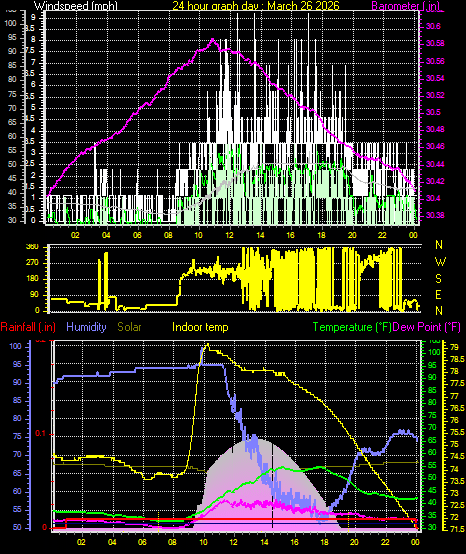Select the Indoor temp legend label
This screenshot has height=554, width=466.
[200, 327]
